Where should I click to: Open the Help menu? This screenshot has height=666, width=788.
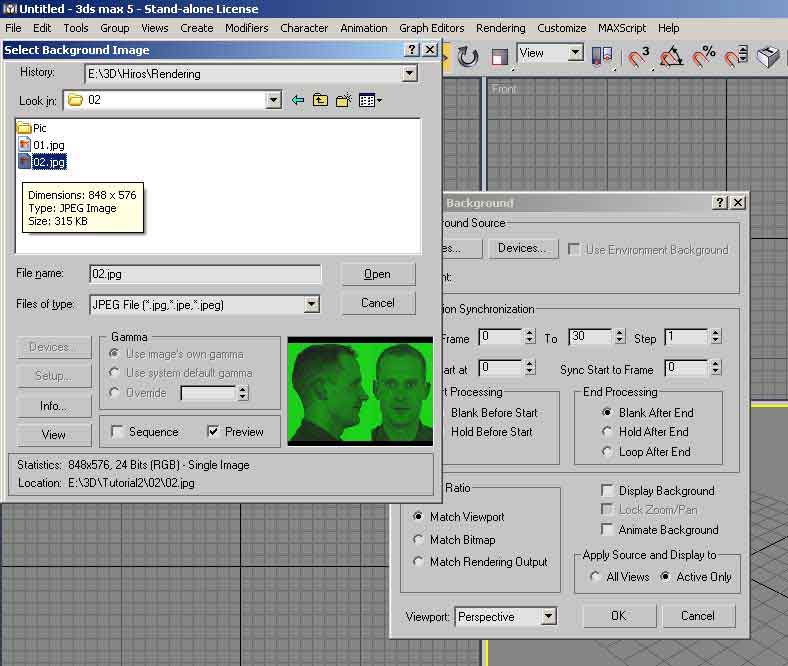668,28
